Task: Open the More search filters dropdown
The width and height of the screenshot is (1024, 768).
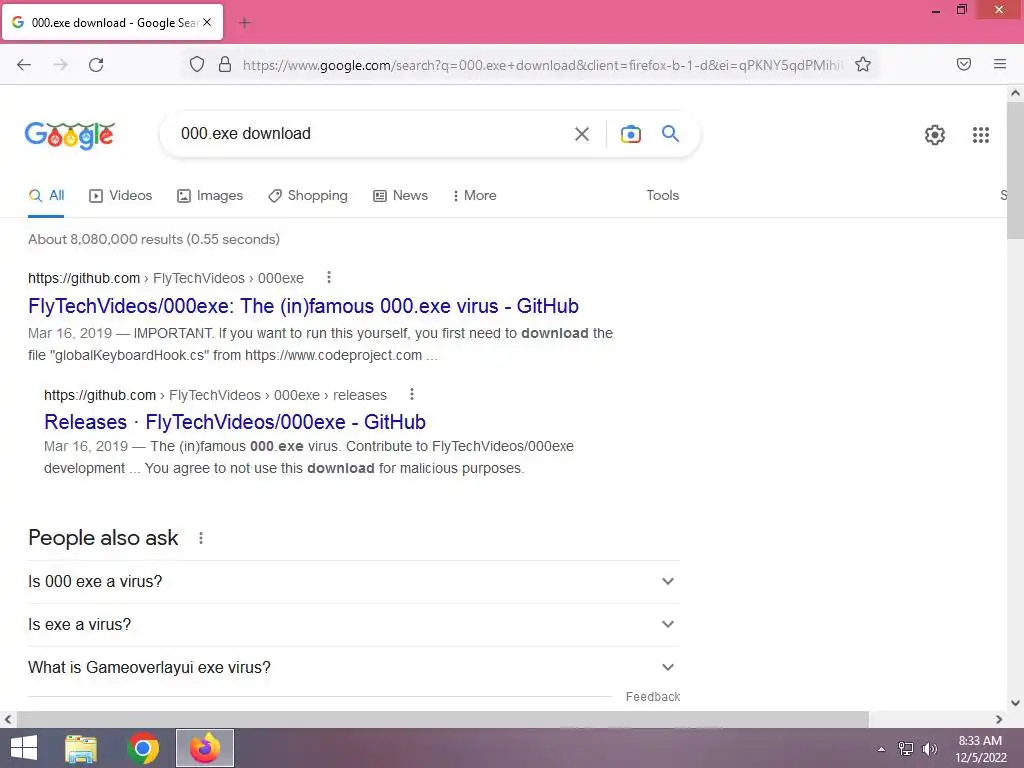Action: tap(474, 196)
